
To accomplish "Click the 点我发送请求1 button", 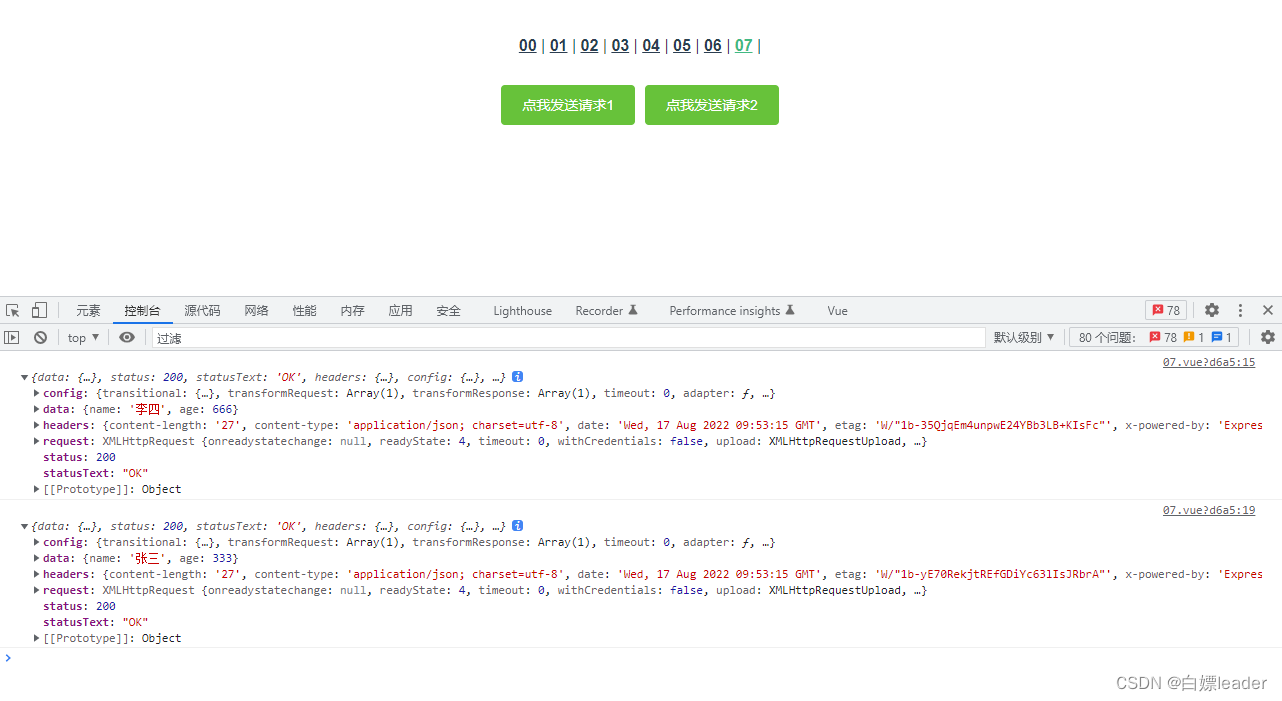I will [x=567, y=105].
